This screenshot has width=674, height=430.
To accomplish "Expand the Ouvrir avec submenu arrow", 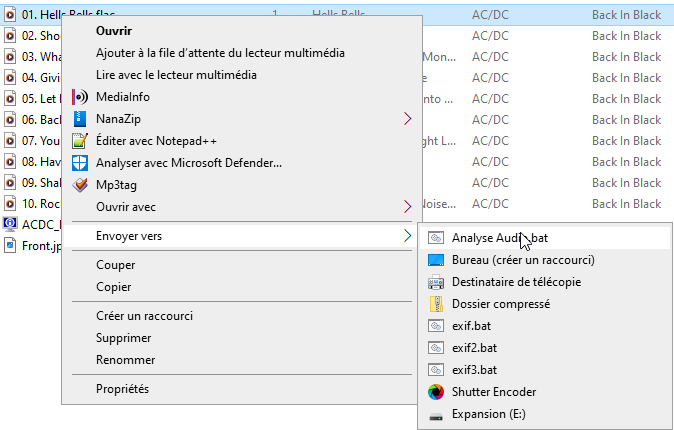I will pyautogui.click(x=407, y=207).
